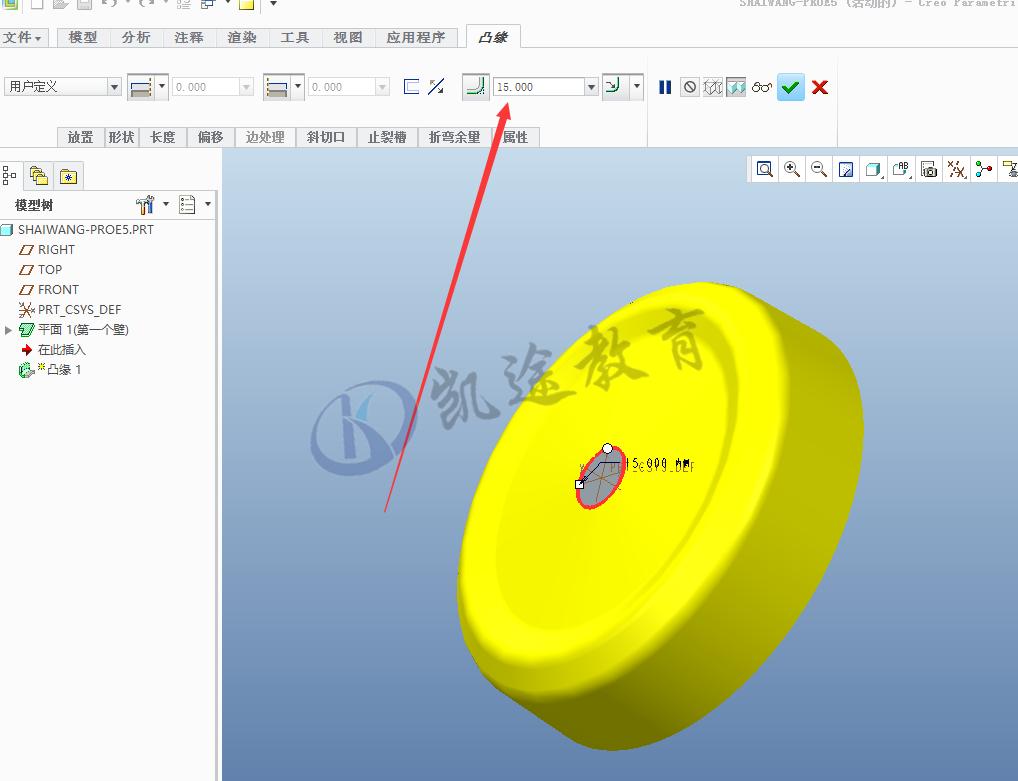1018x781 pixels.
Task: Cancel the feature with the red X
Action: click(819, 87)
